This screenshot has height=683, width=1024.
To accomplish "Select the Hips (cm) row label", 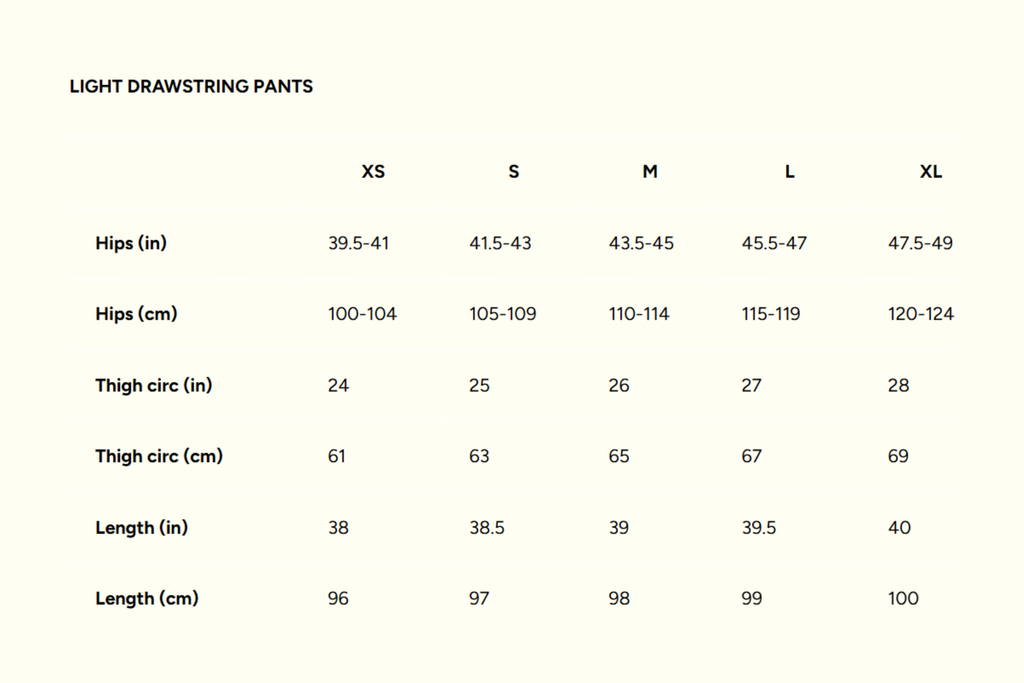I will pos(136,314).
